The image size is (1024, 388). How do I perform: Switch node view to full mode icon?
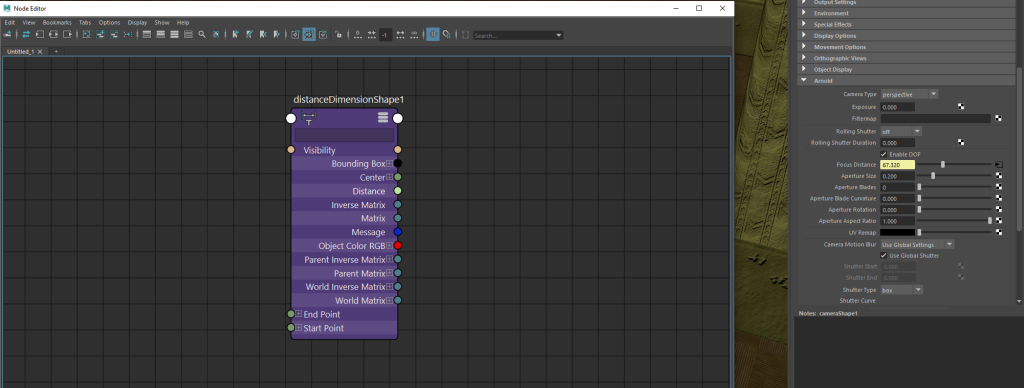point(174,35)
